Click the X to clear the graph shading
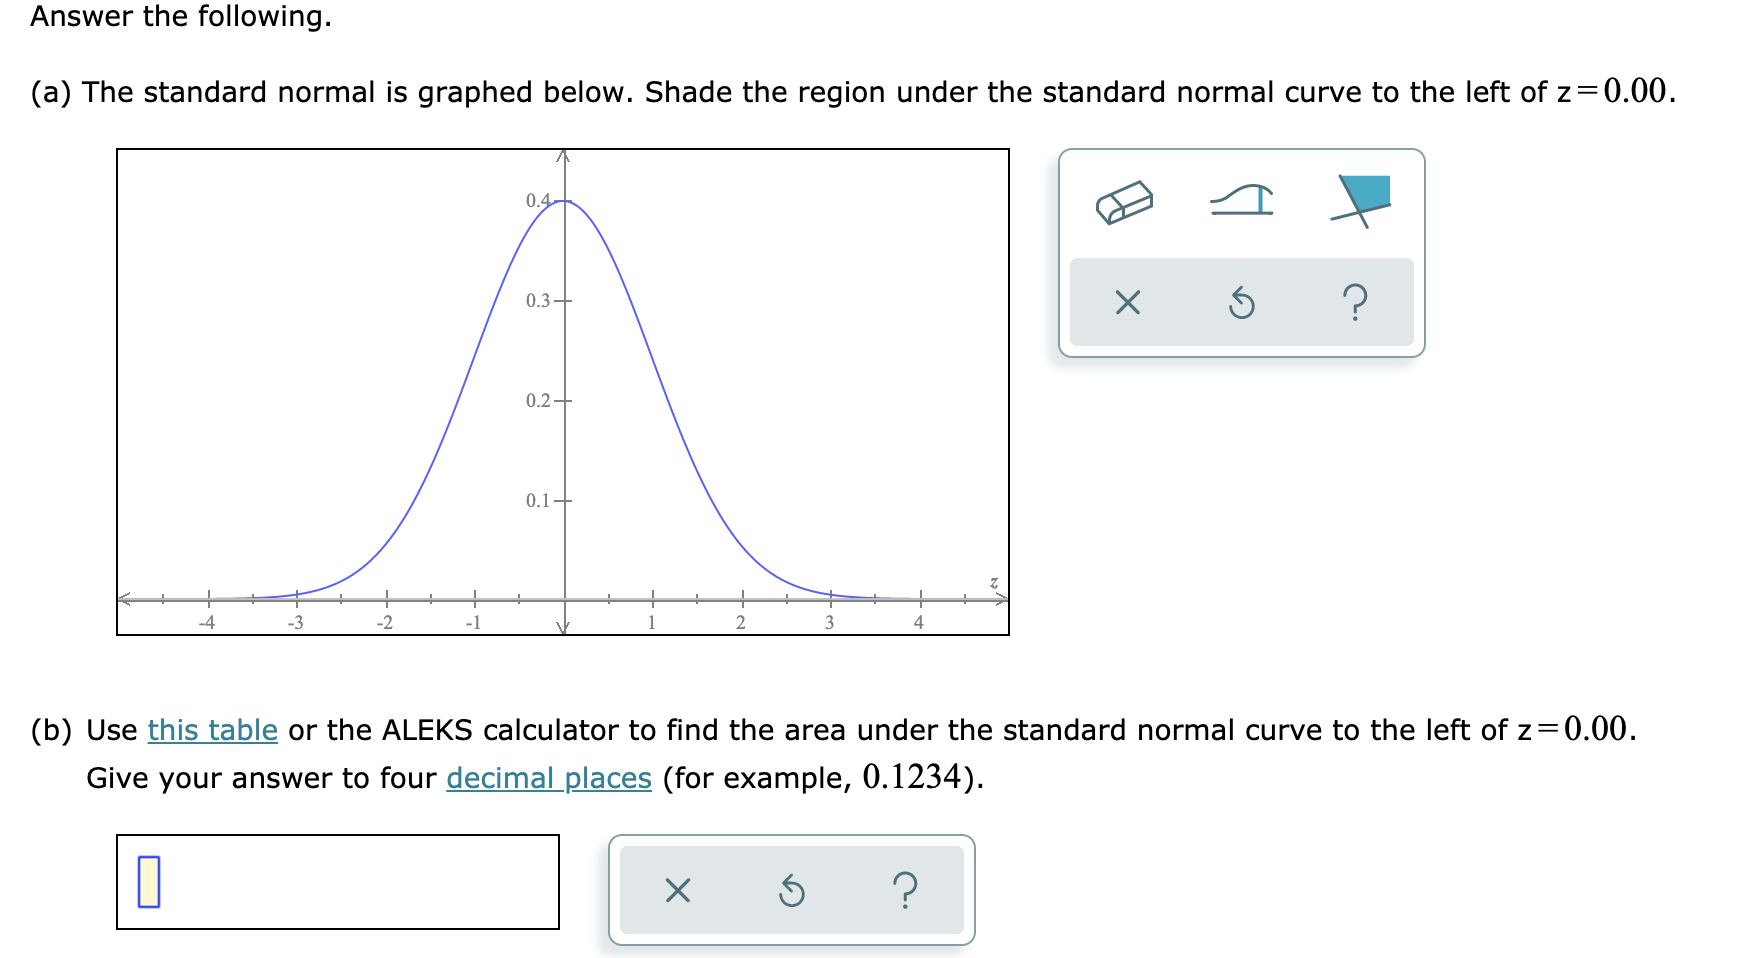The height and width of the screenshot is (958, 1752). [1129, 302]
